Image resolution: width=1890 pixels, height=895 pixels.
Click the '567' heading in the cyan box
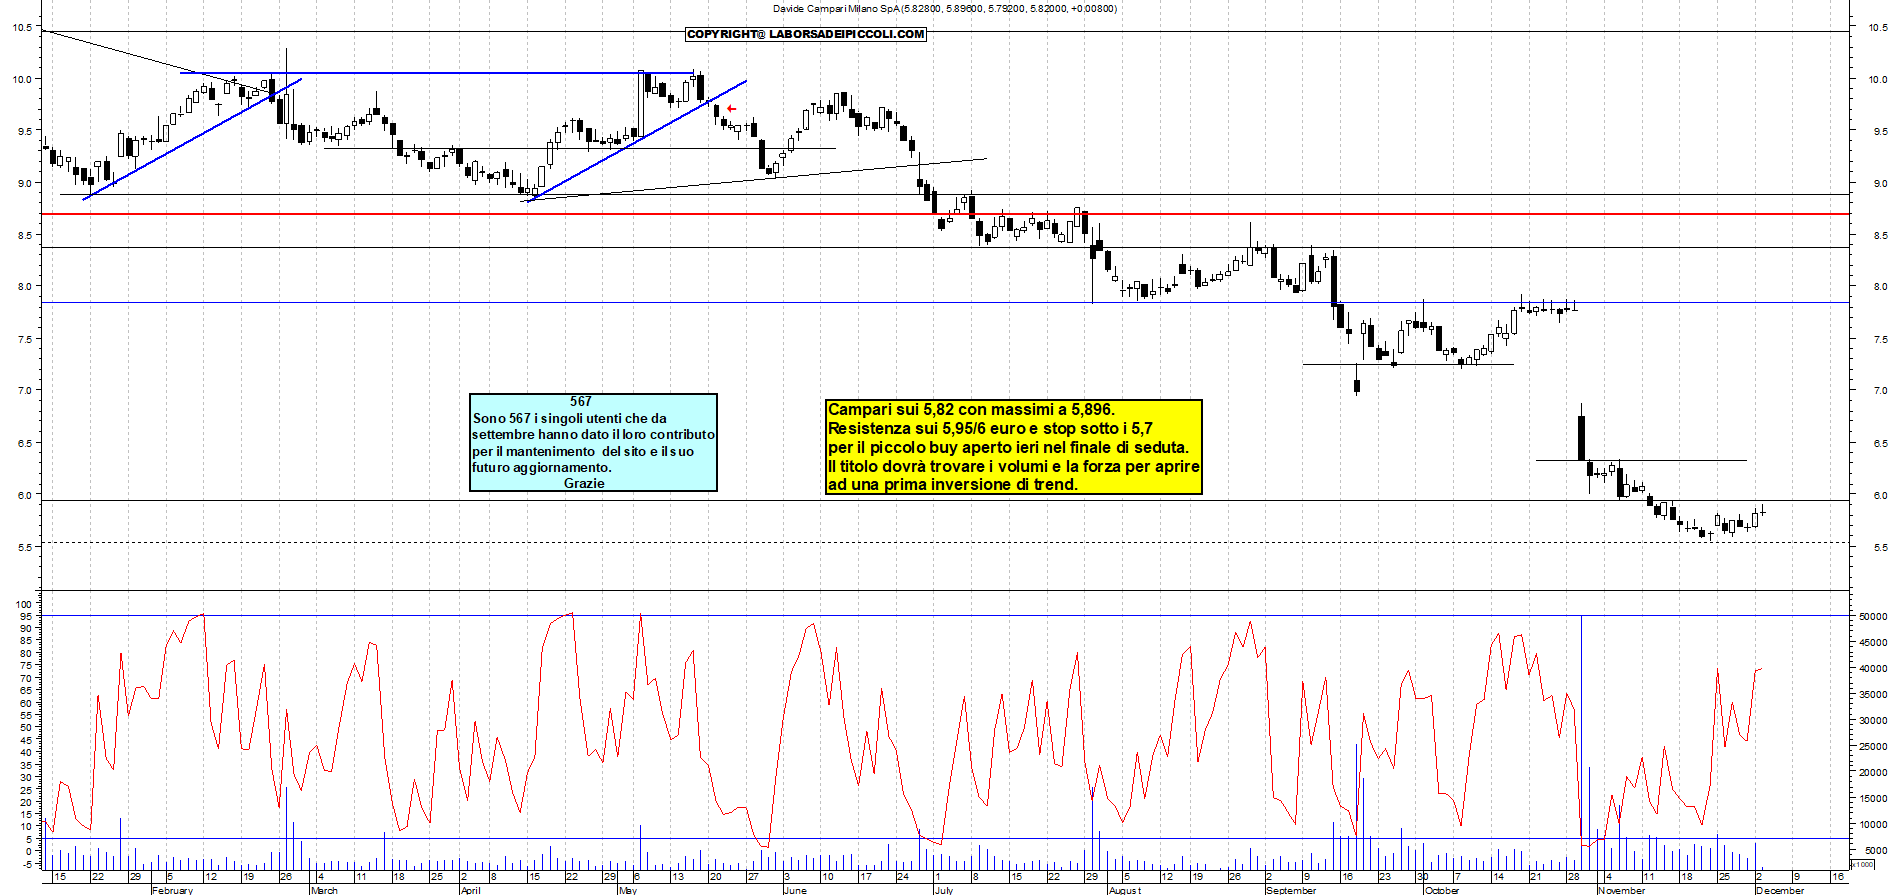point(581,401)
